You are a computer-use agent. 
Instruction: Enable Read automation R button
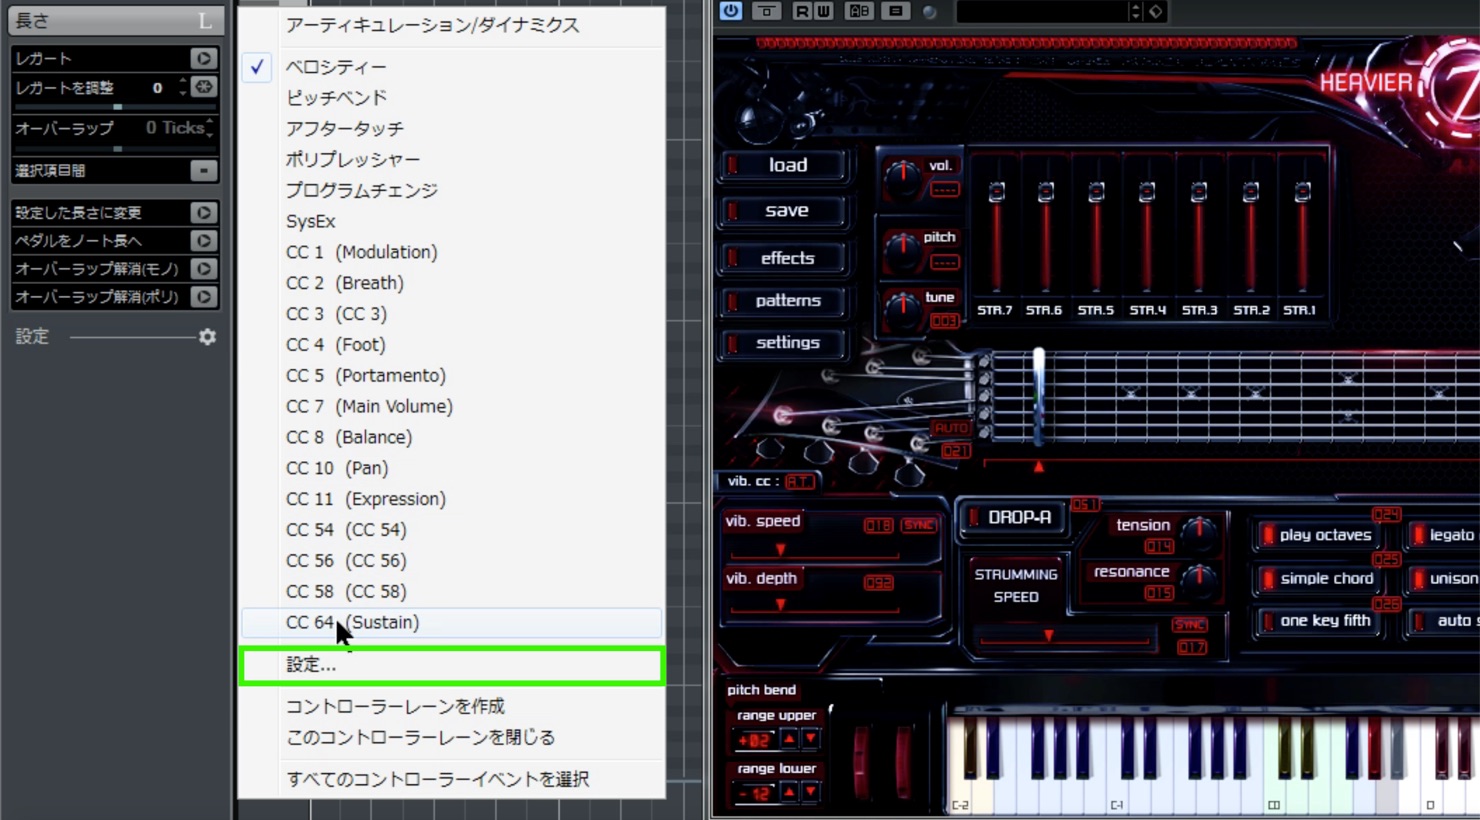point(802,11)
